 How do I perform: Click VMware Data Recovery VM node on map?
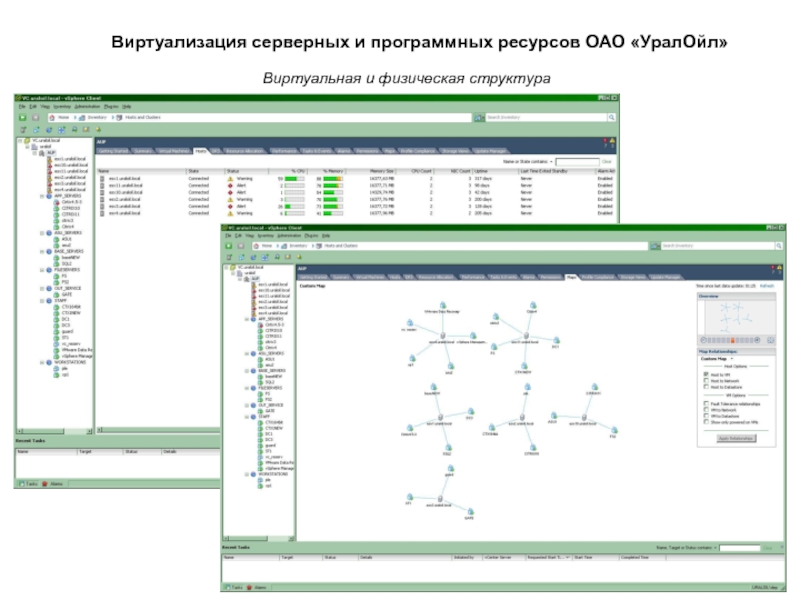click(x=443, y=306)
